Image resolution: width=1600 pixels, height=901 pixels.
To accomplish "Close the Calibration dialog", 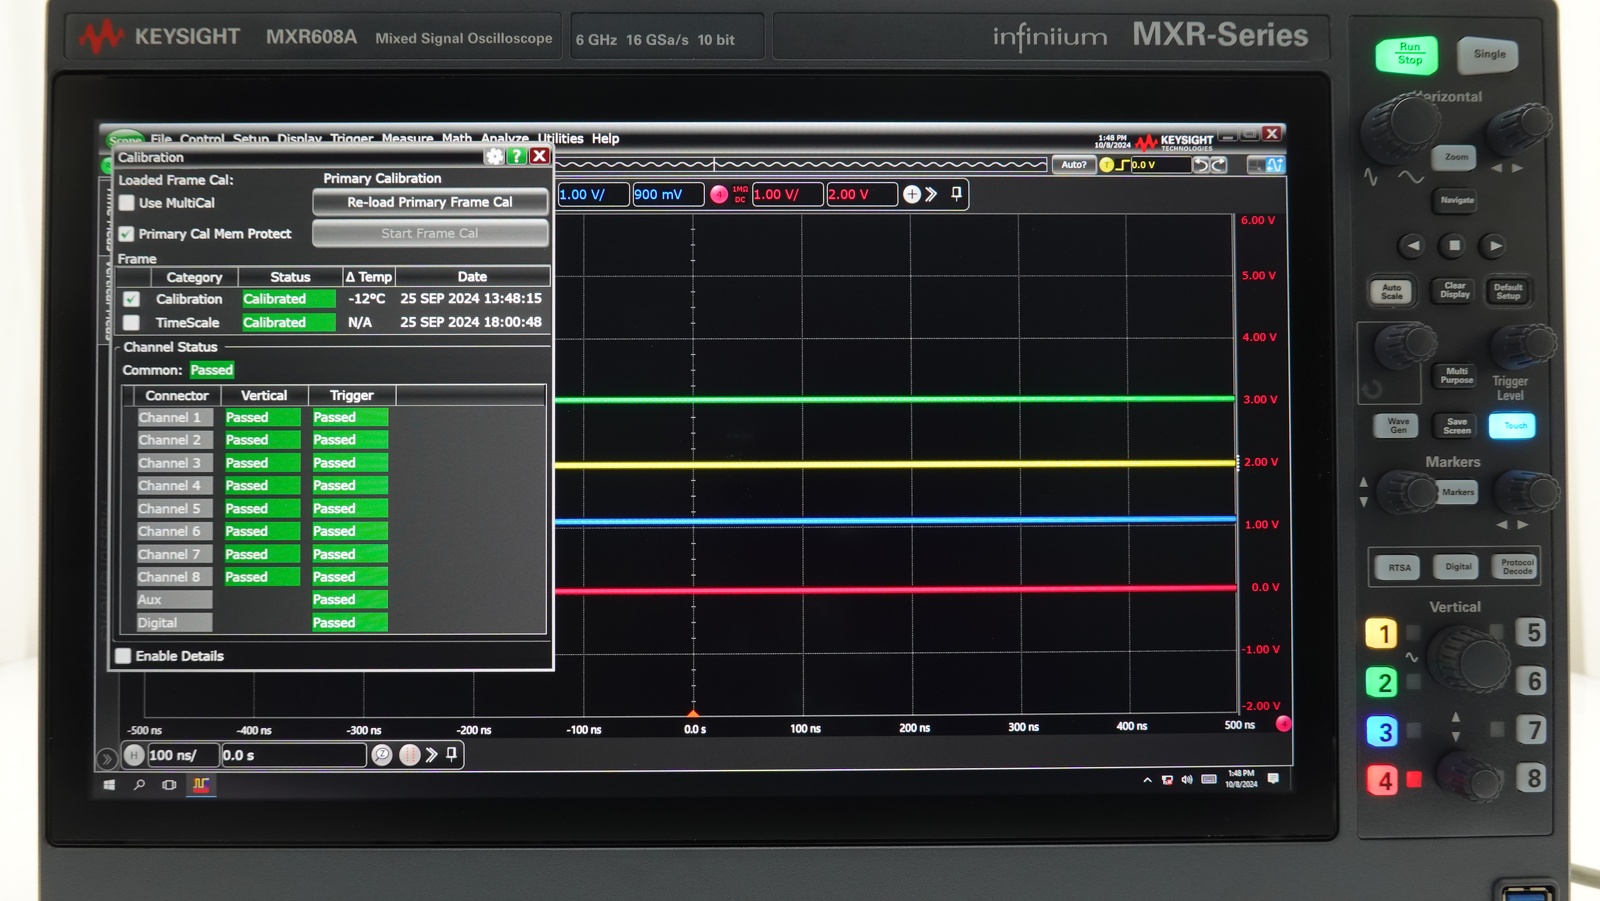I will 539,156.
